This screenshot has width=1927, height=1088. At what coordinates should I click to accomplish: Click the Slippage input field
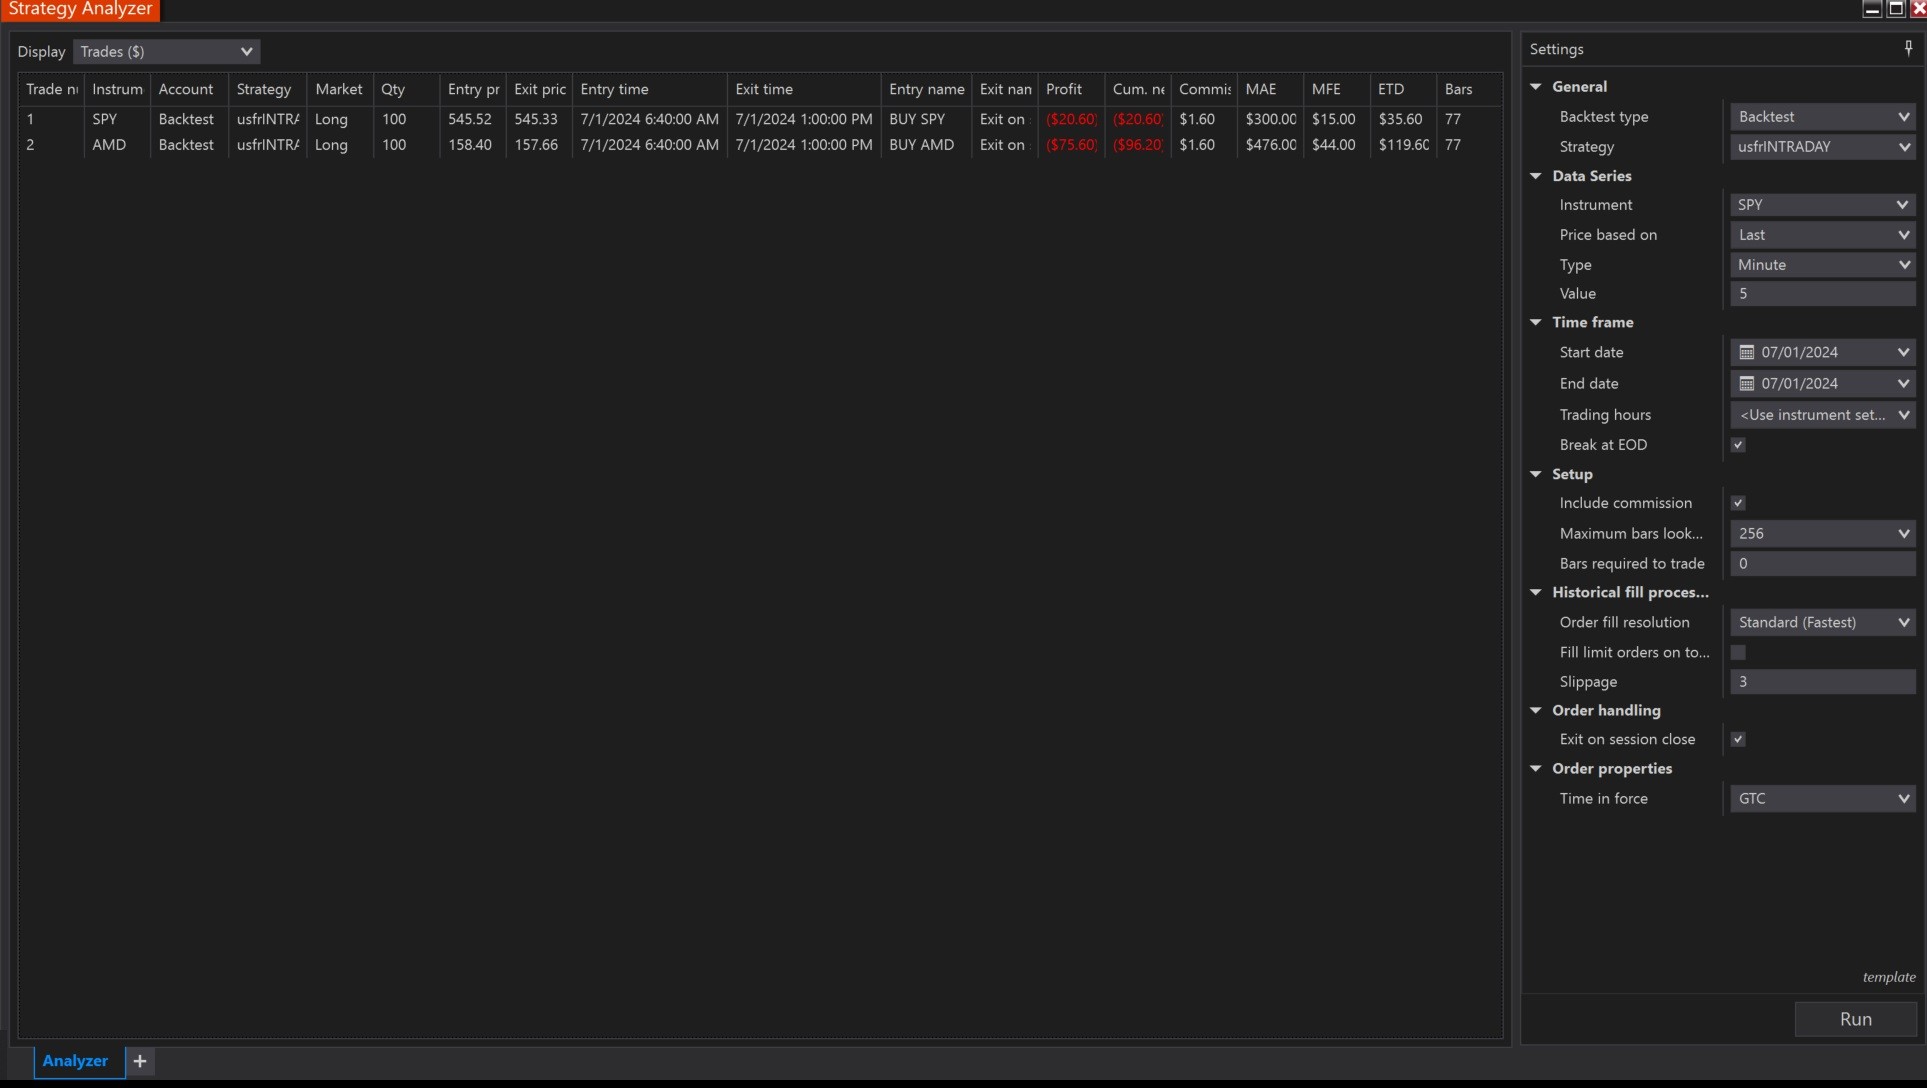(1822, 682)
